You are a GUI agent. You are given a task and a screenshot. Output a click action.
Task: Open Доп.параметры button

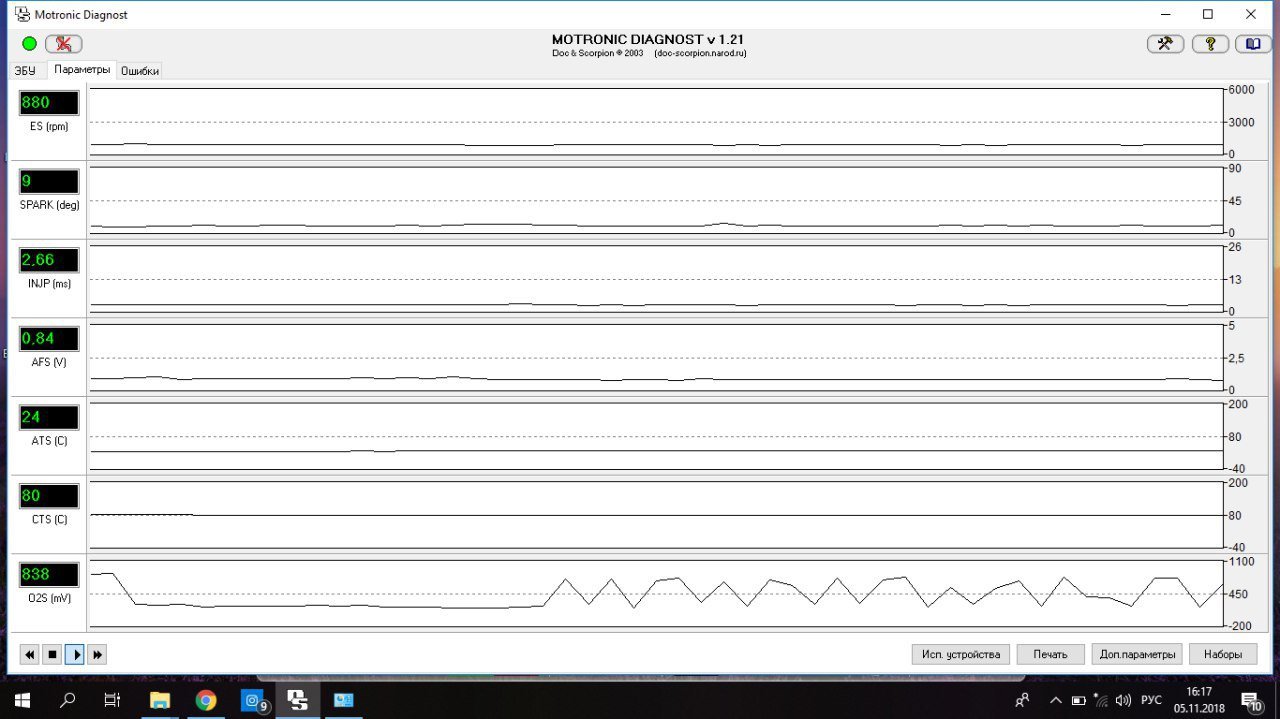(1138, 654)
